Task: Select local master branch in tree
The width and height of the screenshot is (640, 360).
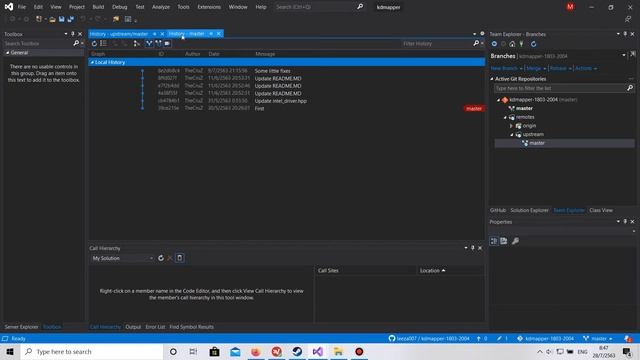Action: pyautogui.click(x=524, y=108)
